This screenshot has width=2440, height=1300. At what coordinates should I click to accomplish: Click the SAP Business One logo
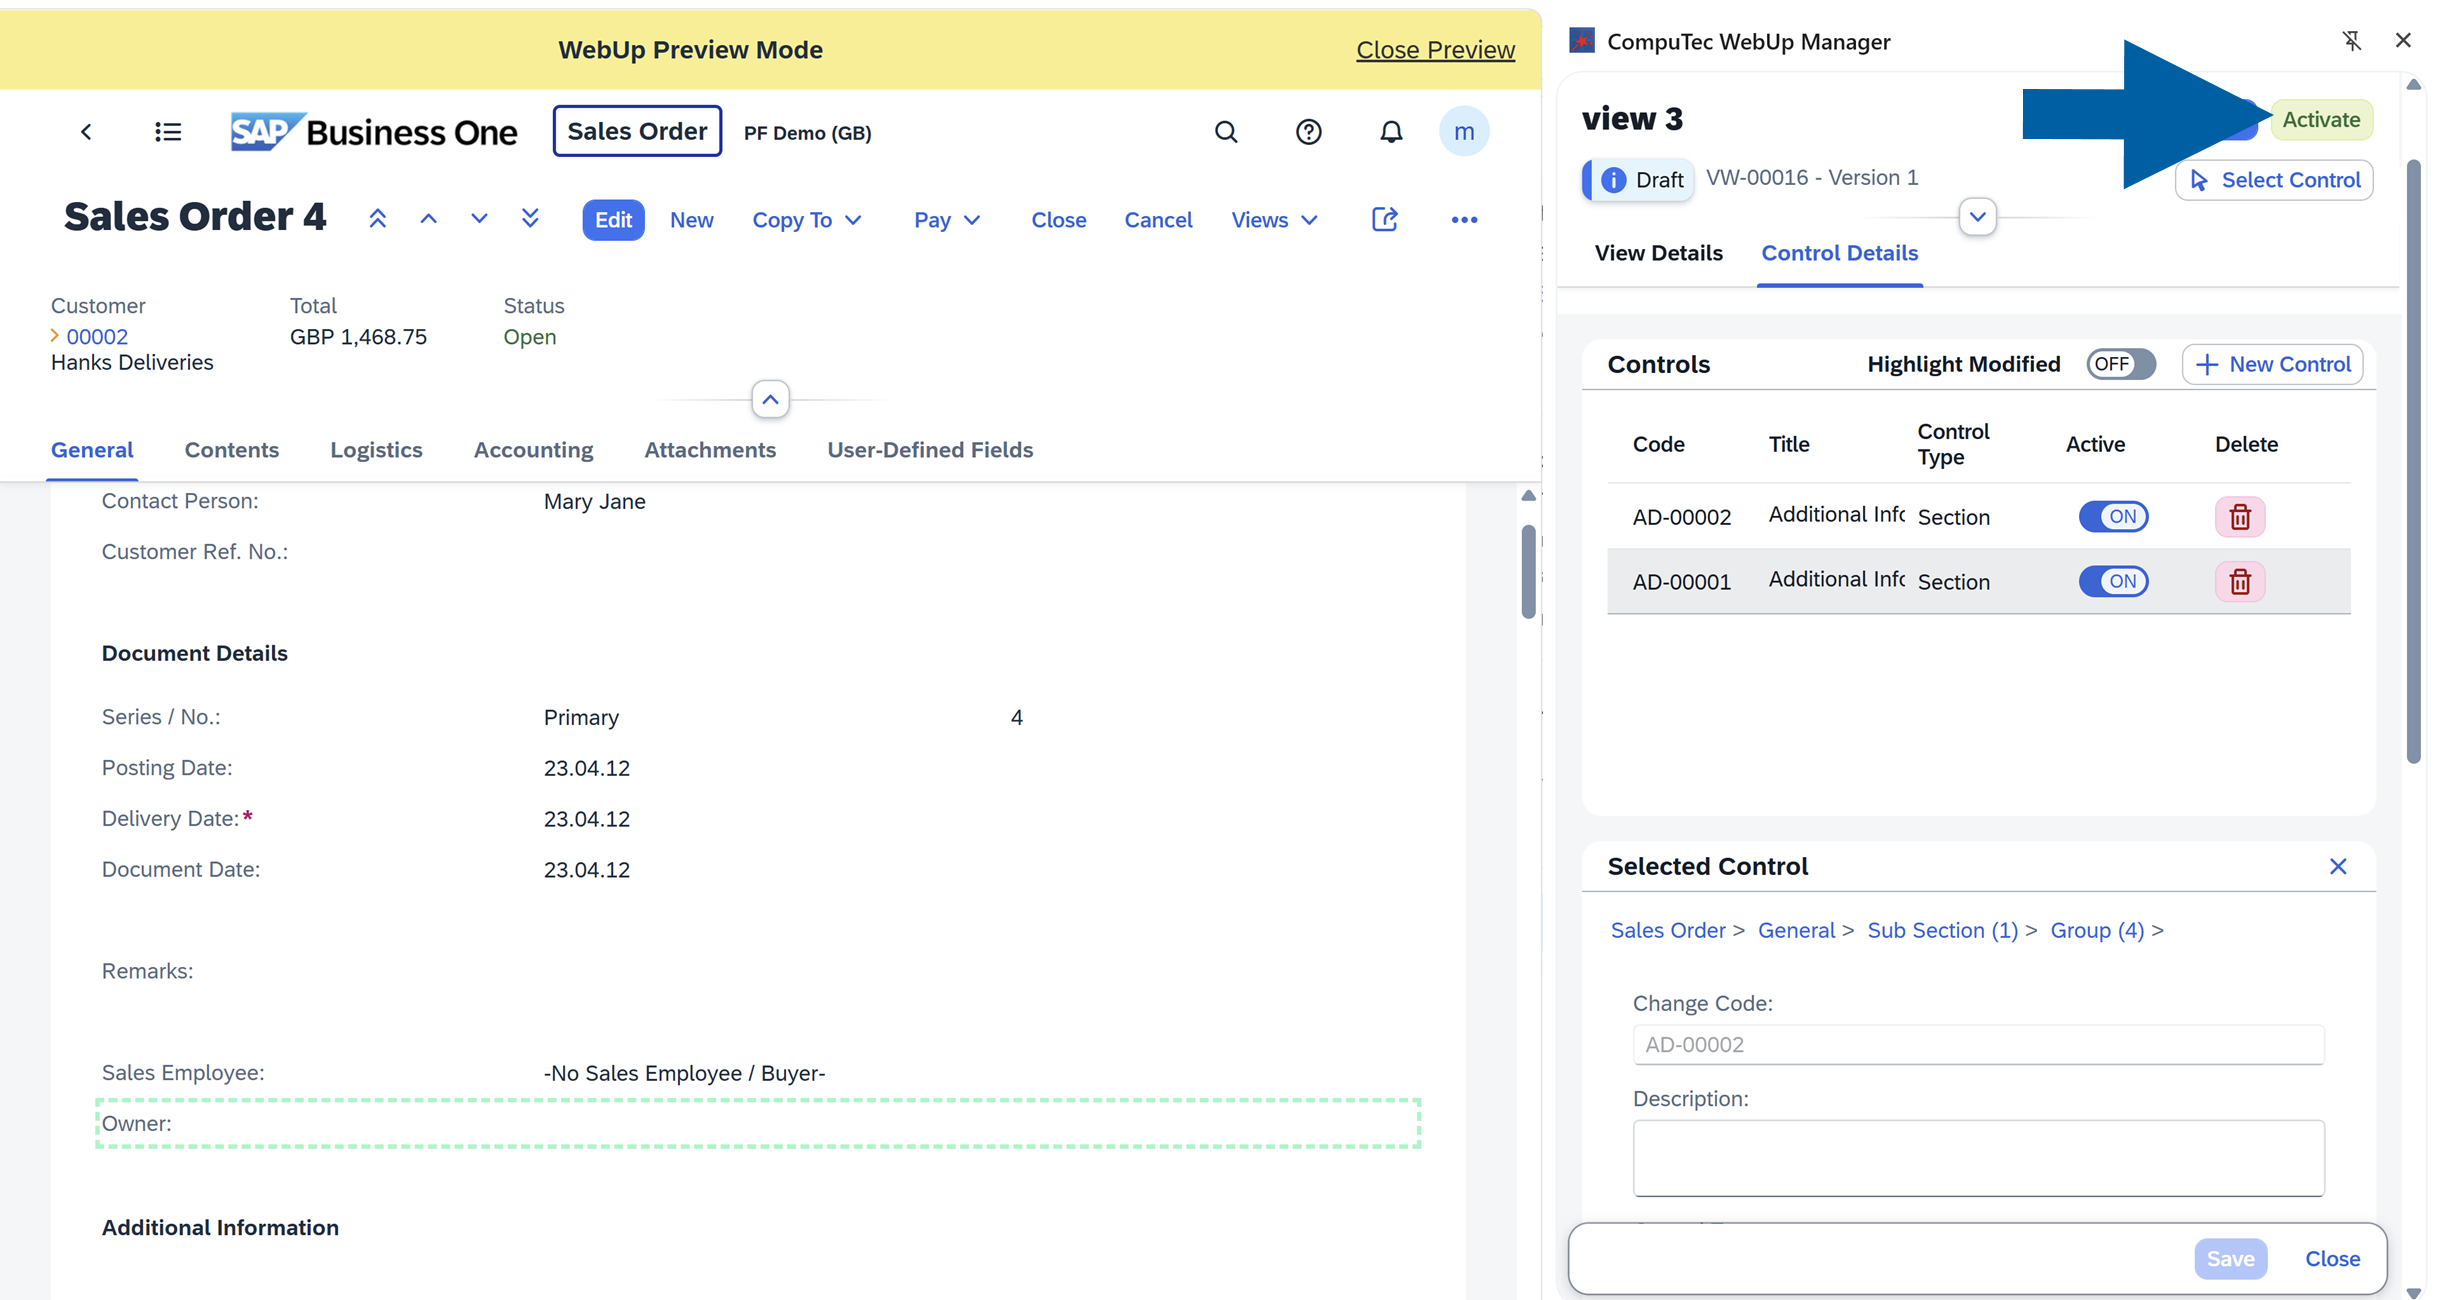tap(374, 132)
